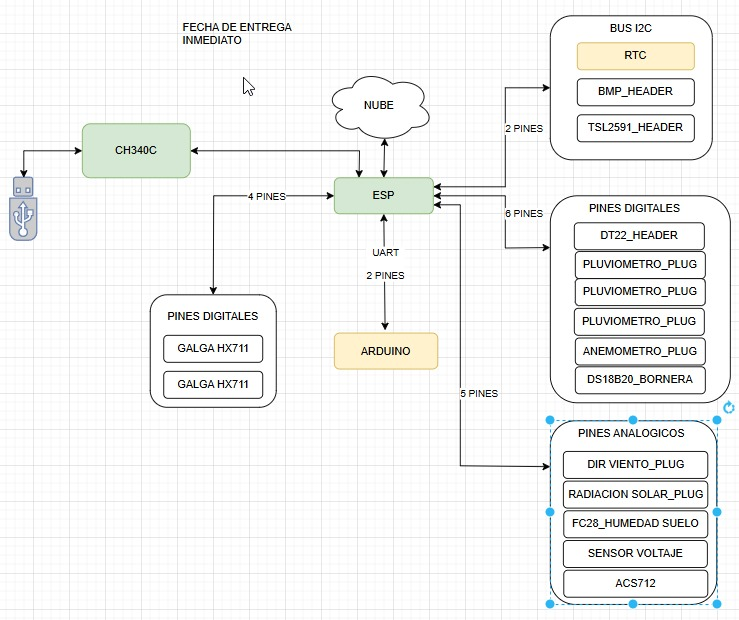The image size is (739, 620).
Task: Select the ANEMOMETRO_PLUG box
Action: [x=639, y=351]
